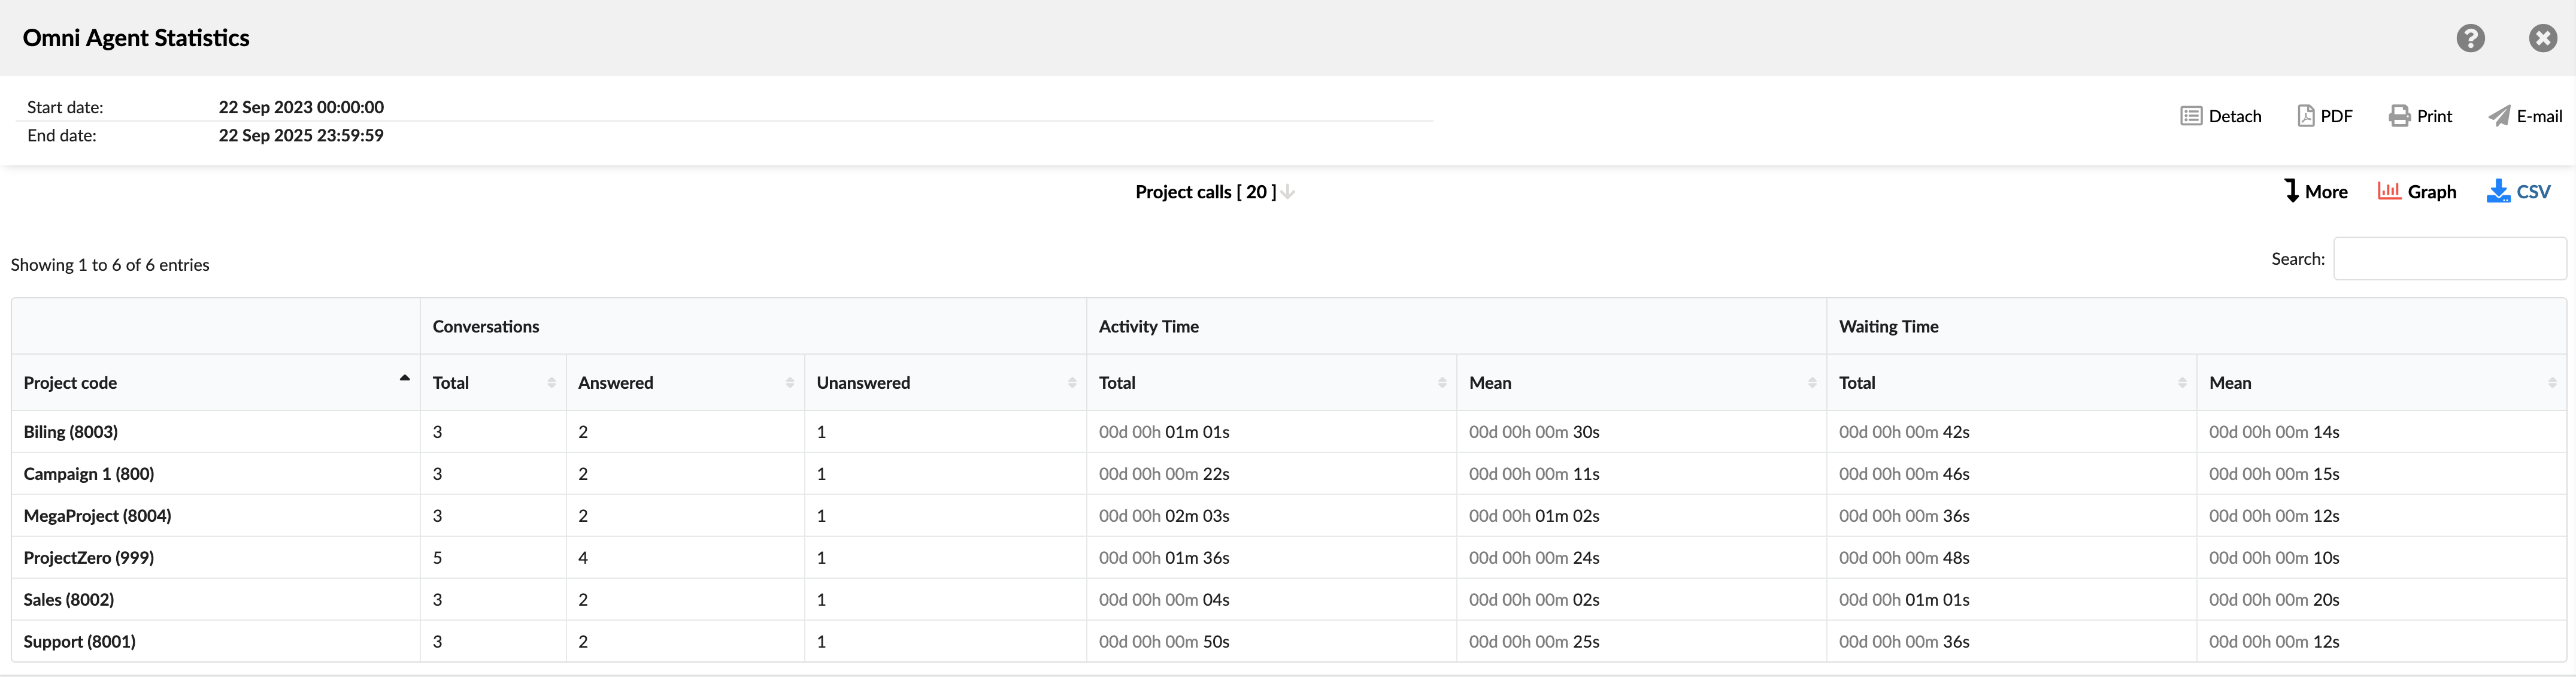
Task: Click the Campaign 1 (800) row
Action: pyautogui.click(x=89, y=474)
